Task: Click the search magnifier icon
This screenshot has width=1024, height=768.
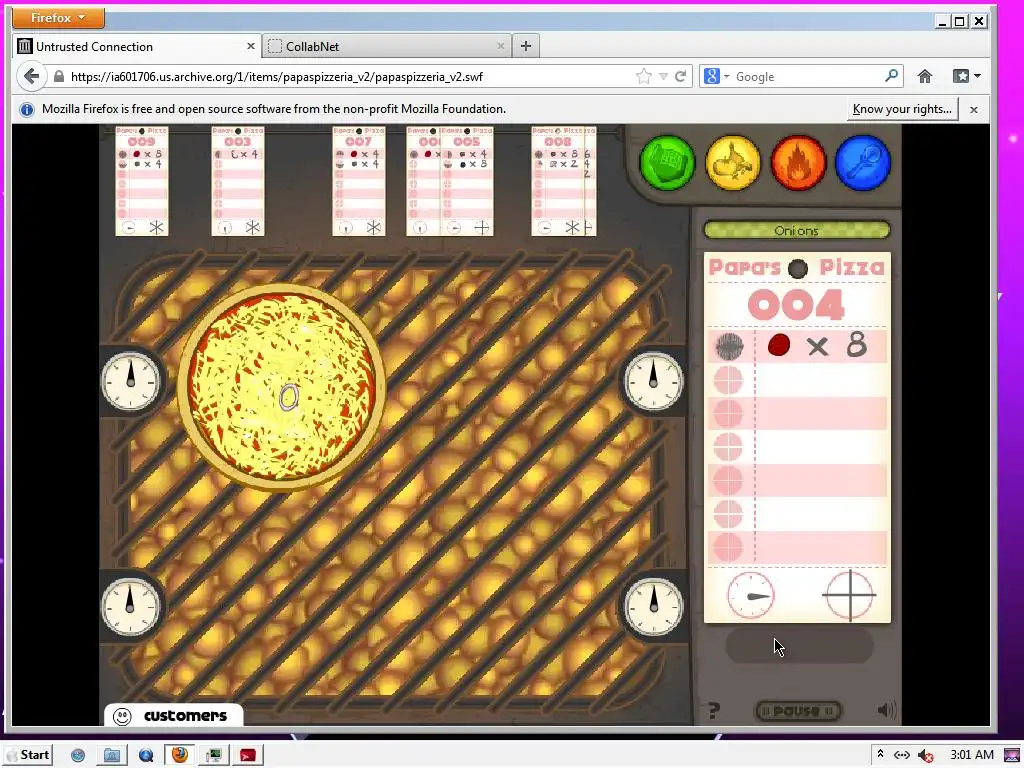Action: pyautogui.click(x=891, y=76)
